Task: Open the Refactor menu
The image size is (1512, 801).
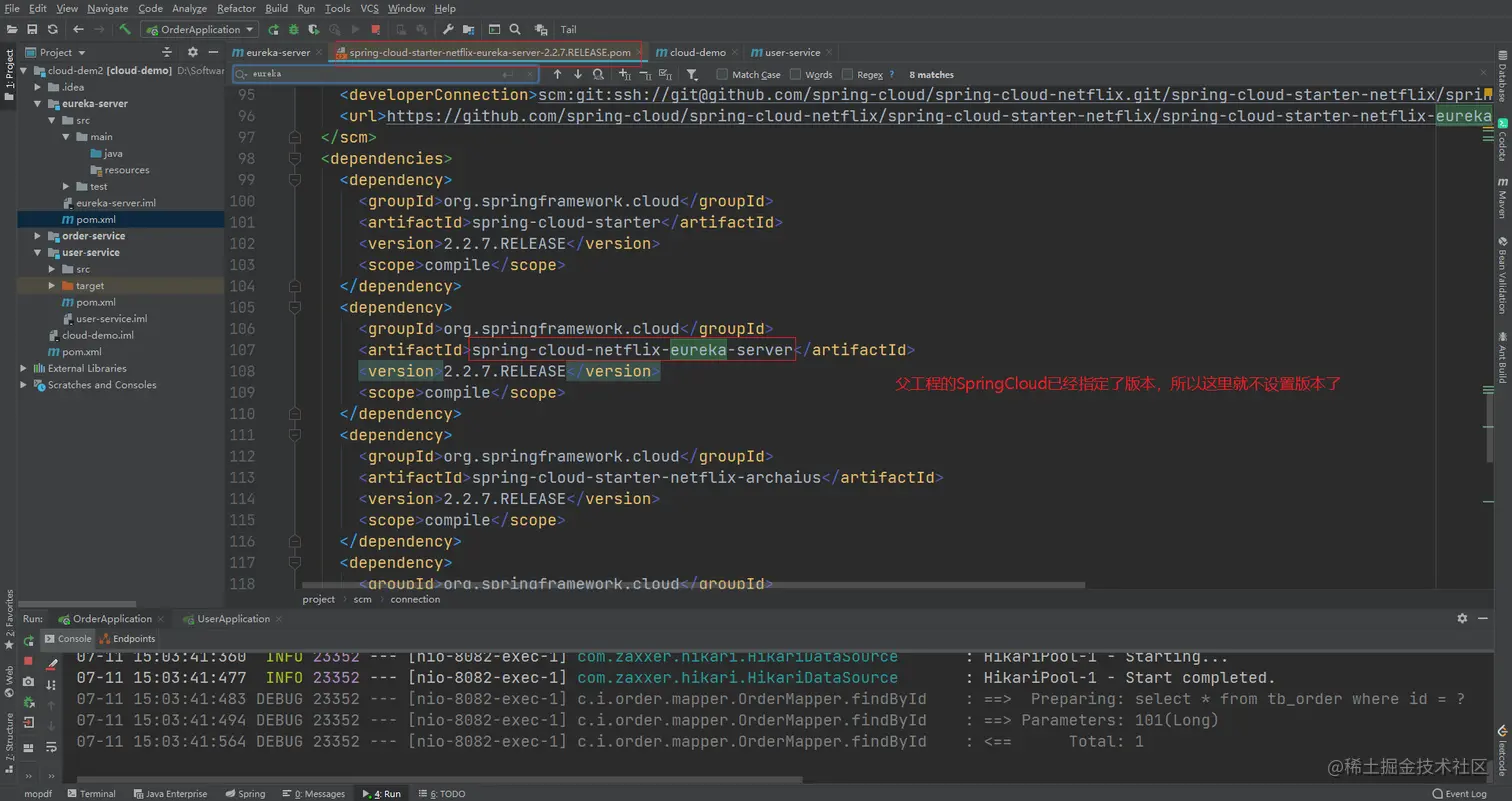Action: click(x=236, y=8)
